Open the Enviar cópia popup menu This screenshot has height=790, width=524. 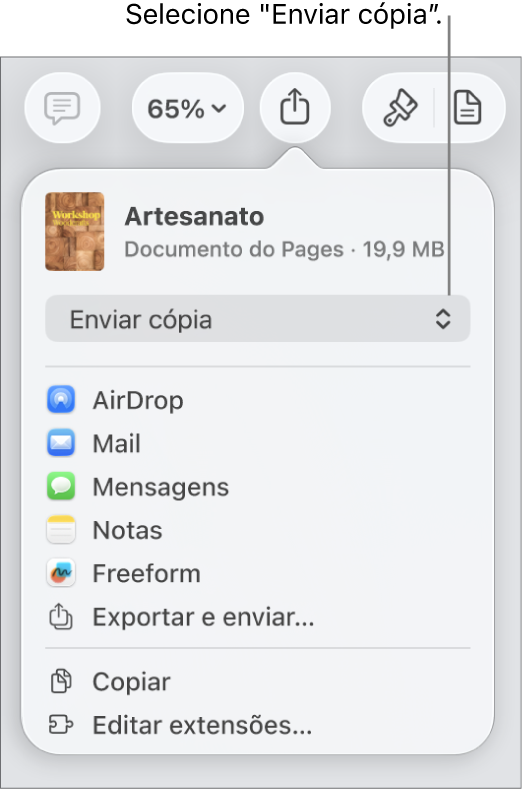pyautogui.click(x=257, y=319)
